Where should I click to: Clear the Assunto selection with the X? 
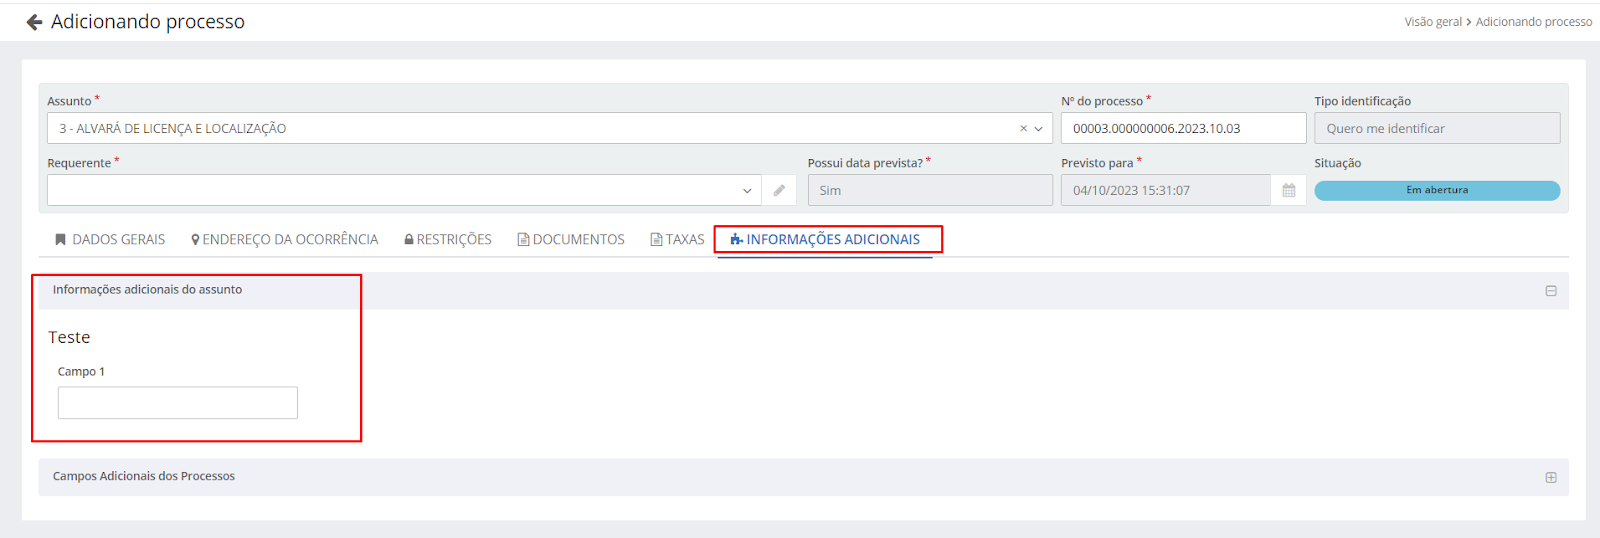point(1023,129)
